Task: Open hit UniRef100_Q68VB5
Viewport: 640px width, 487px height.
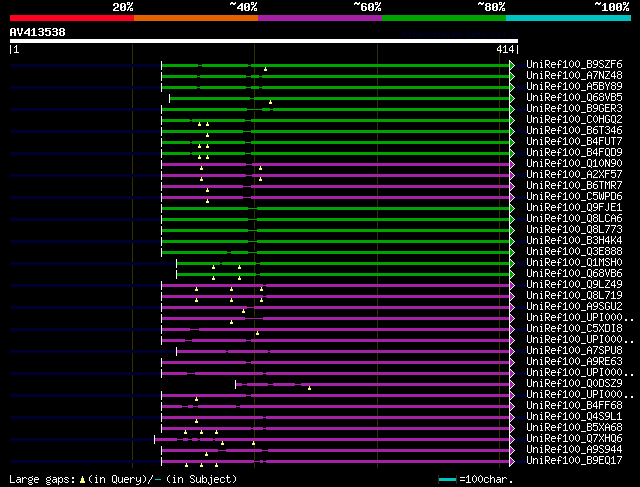Action: tap(574, 98)
